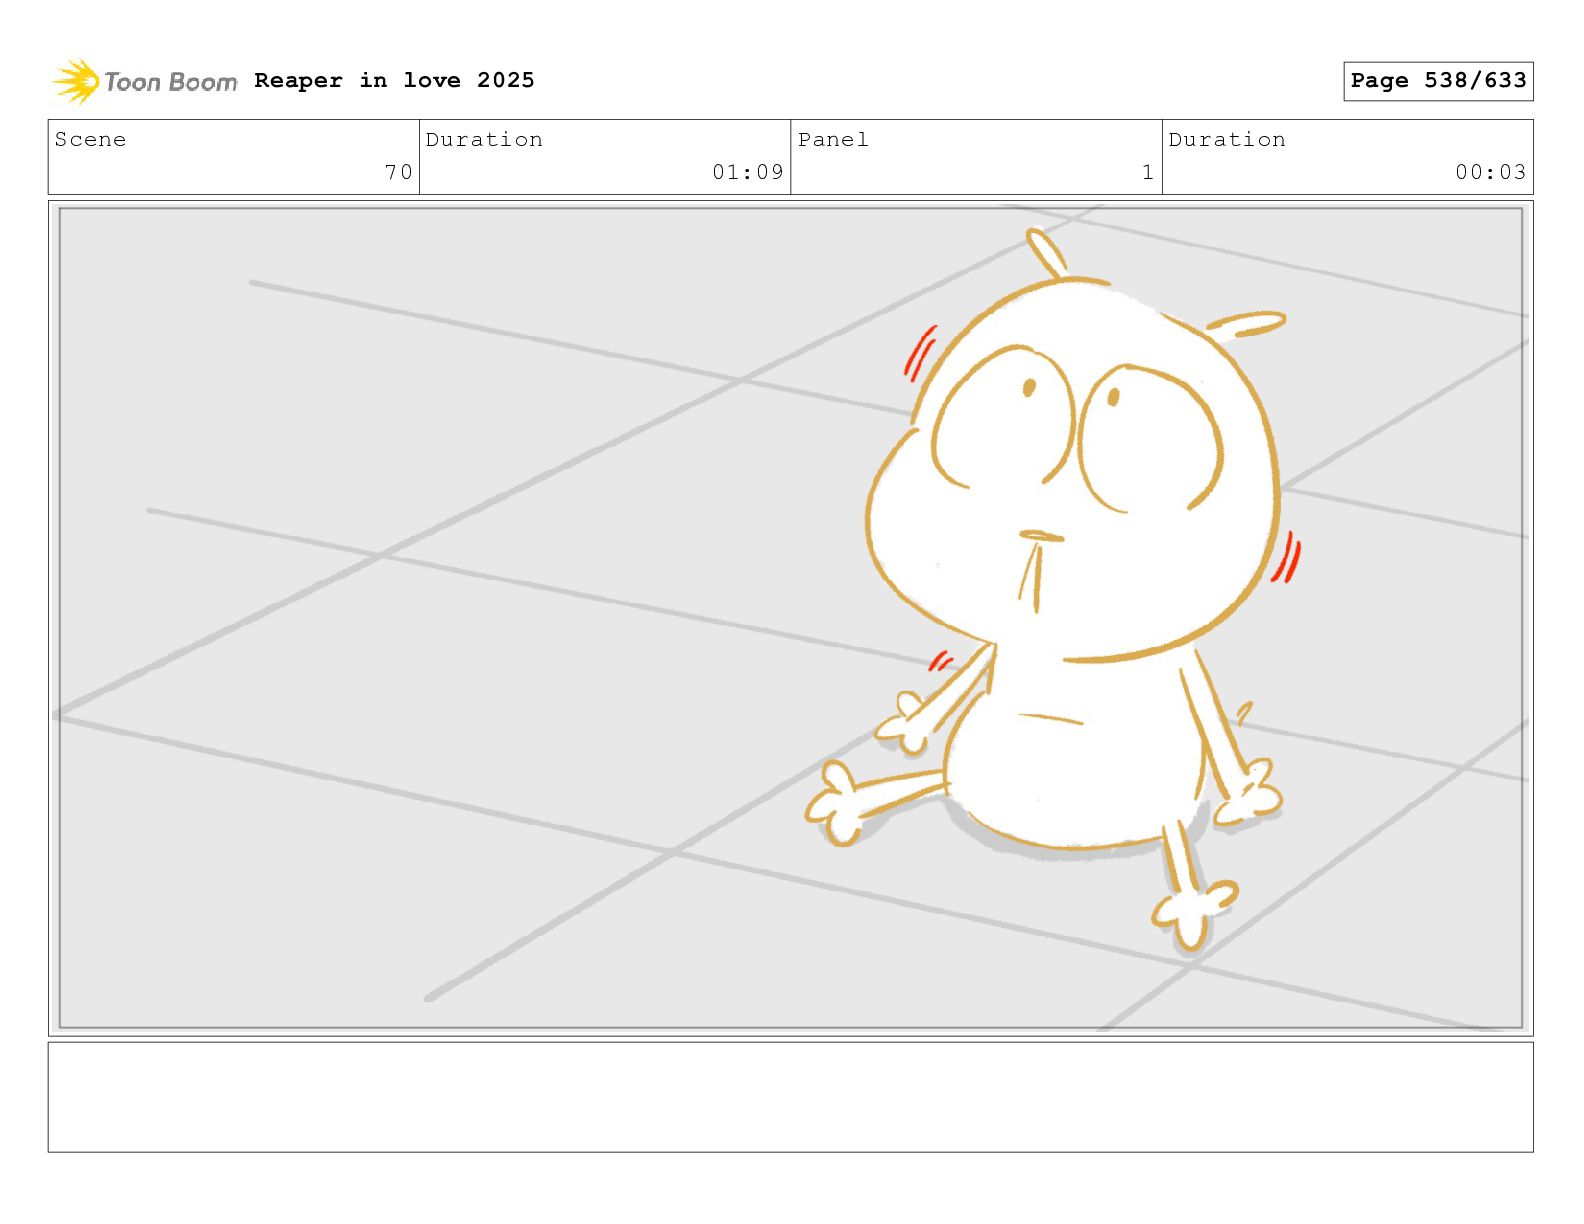Select the panel number '1'
1584x1224 pixels.
click(x=1148, y=172)
